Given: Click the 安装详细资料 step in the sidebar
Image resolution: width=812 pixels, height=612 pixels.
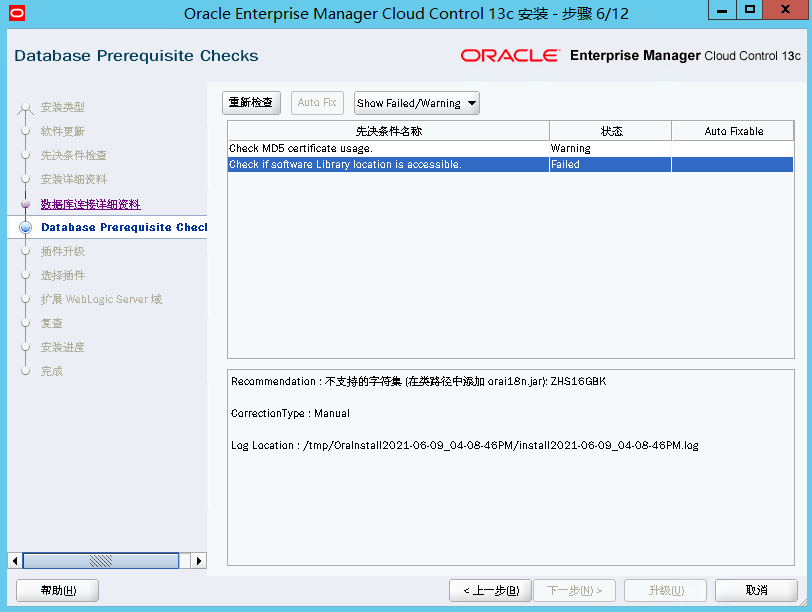Looking at the screenshot, I should click(x=74, y=179).
